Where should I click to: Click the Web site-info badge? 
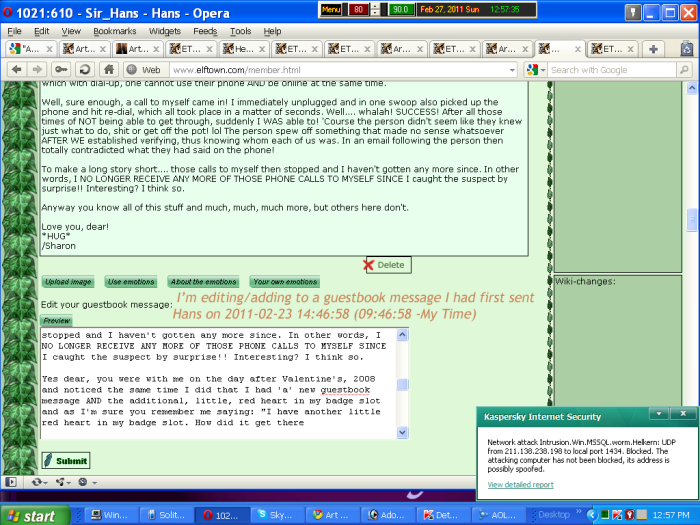tap(144, 70)
